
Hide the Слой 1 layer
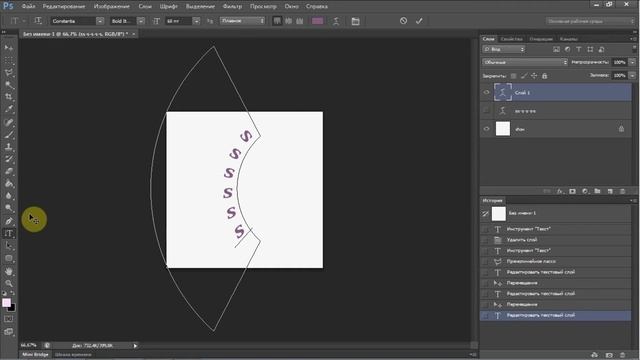486,92
